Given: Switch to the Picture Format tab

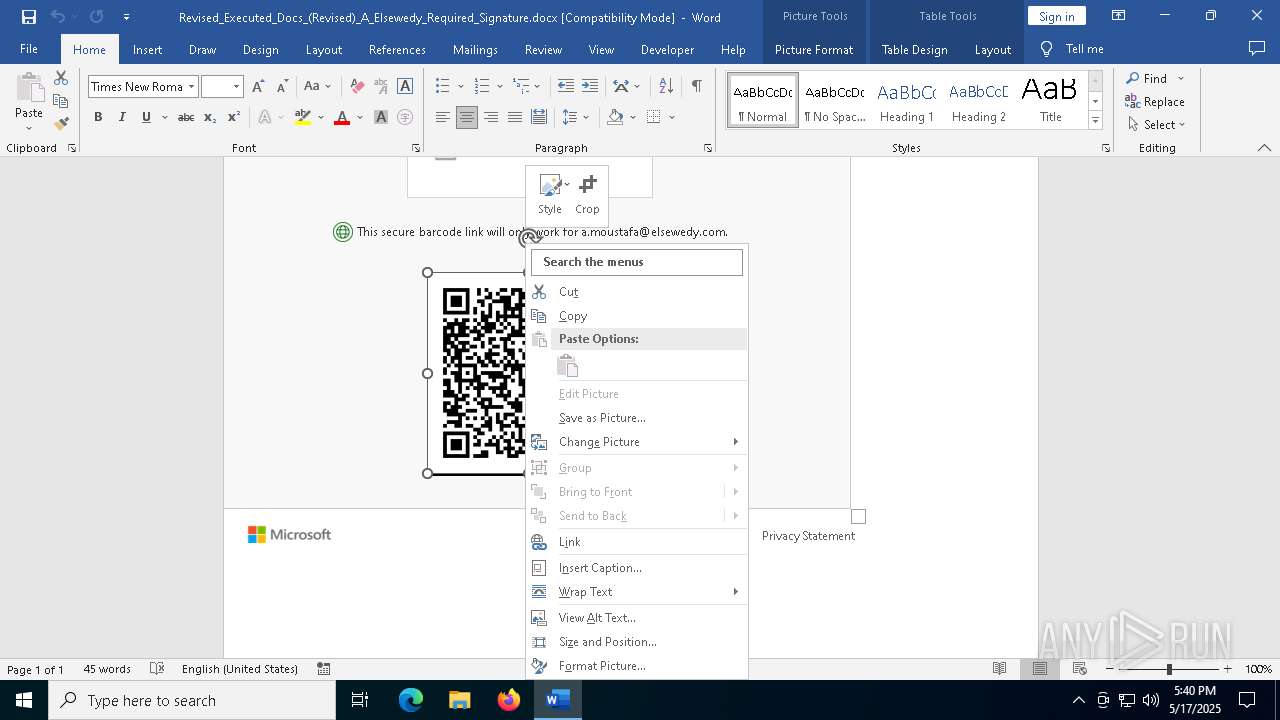Looking at the screenshot, I should (814, 49).
